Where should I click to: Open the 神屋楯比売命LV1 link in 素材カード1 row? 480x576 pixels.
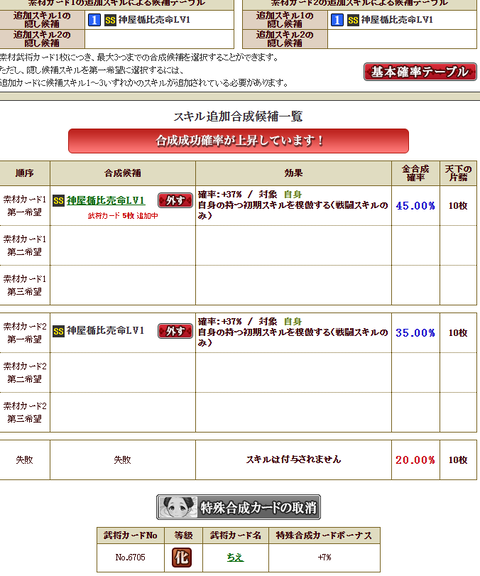(x=106, y=201)
